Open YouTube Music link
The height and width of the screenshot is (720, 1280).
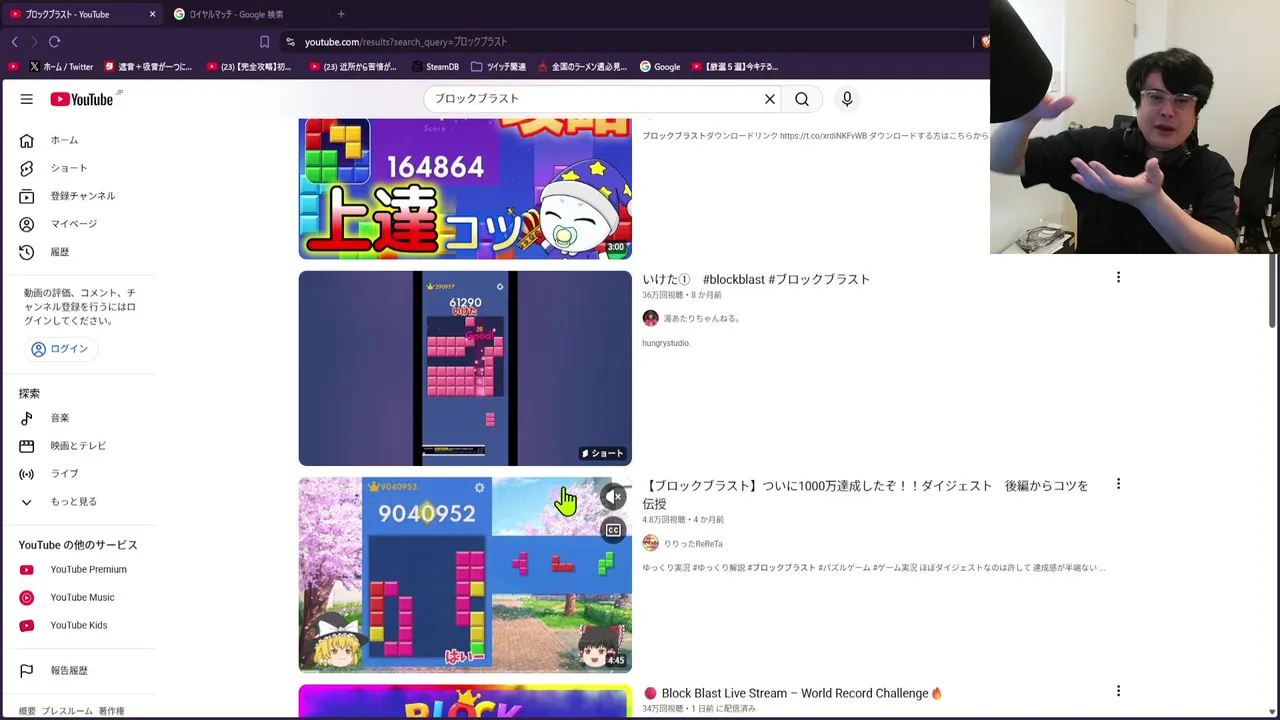[x=81, y=598]
